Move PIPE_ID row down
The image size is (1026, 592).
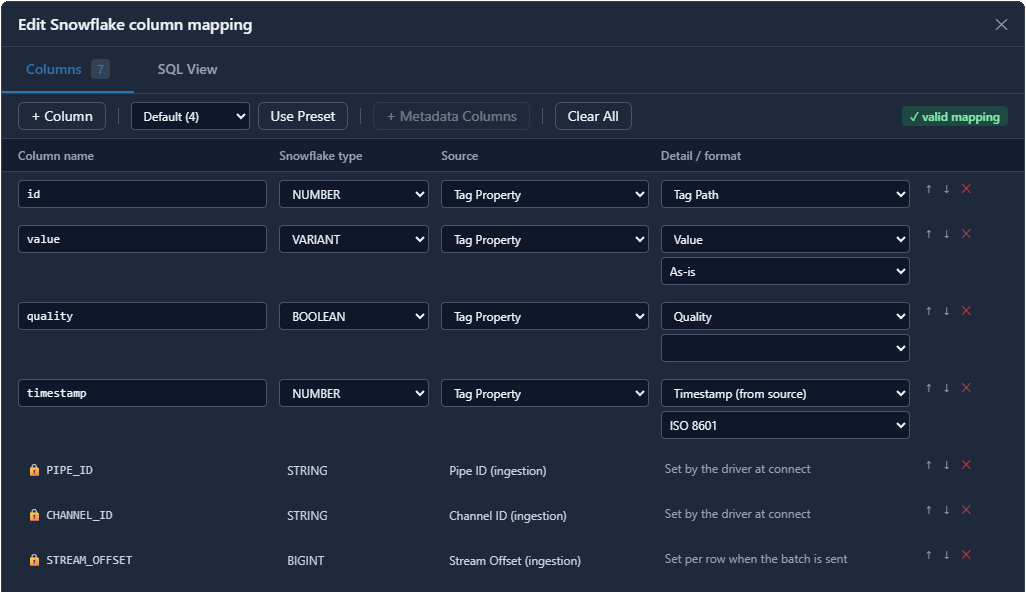[x=946, y=465]
